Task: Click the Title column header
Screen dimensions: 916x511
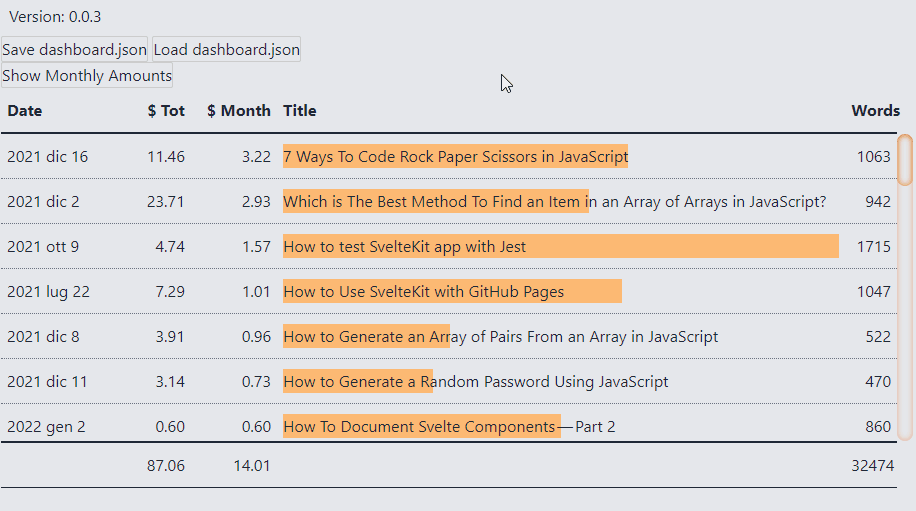Action: point(300,111)
